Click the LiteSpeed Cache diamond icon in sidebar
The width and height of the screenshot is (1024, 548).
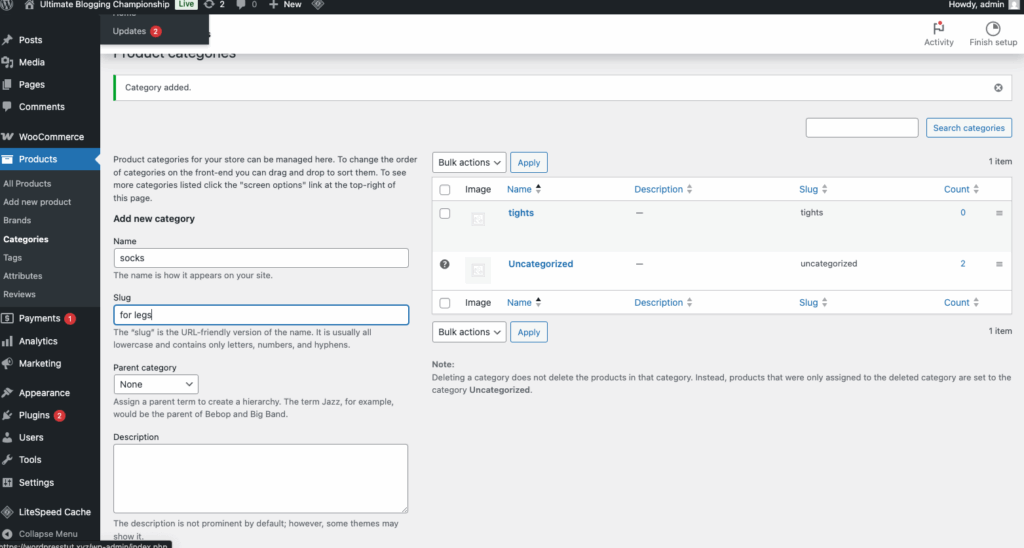pos(7,511)
